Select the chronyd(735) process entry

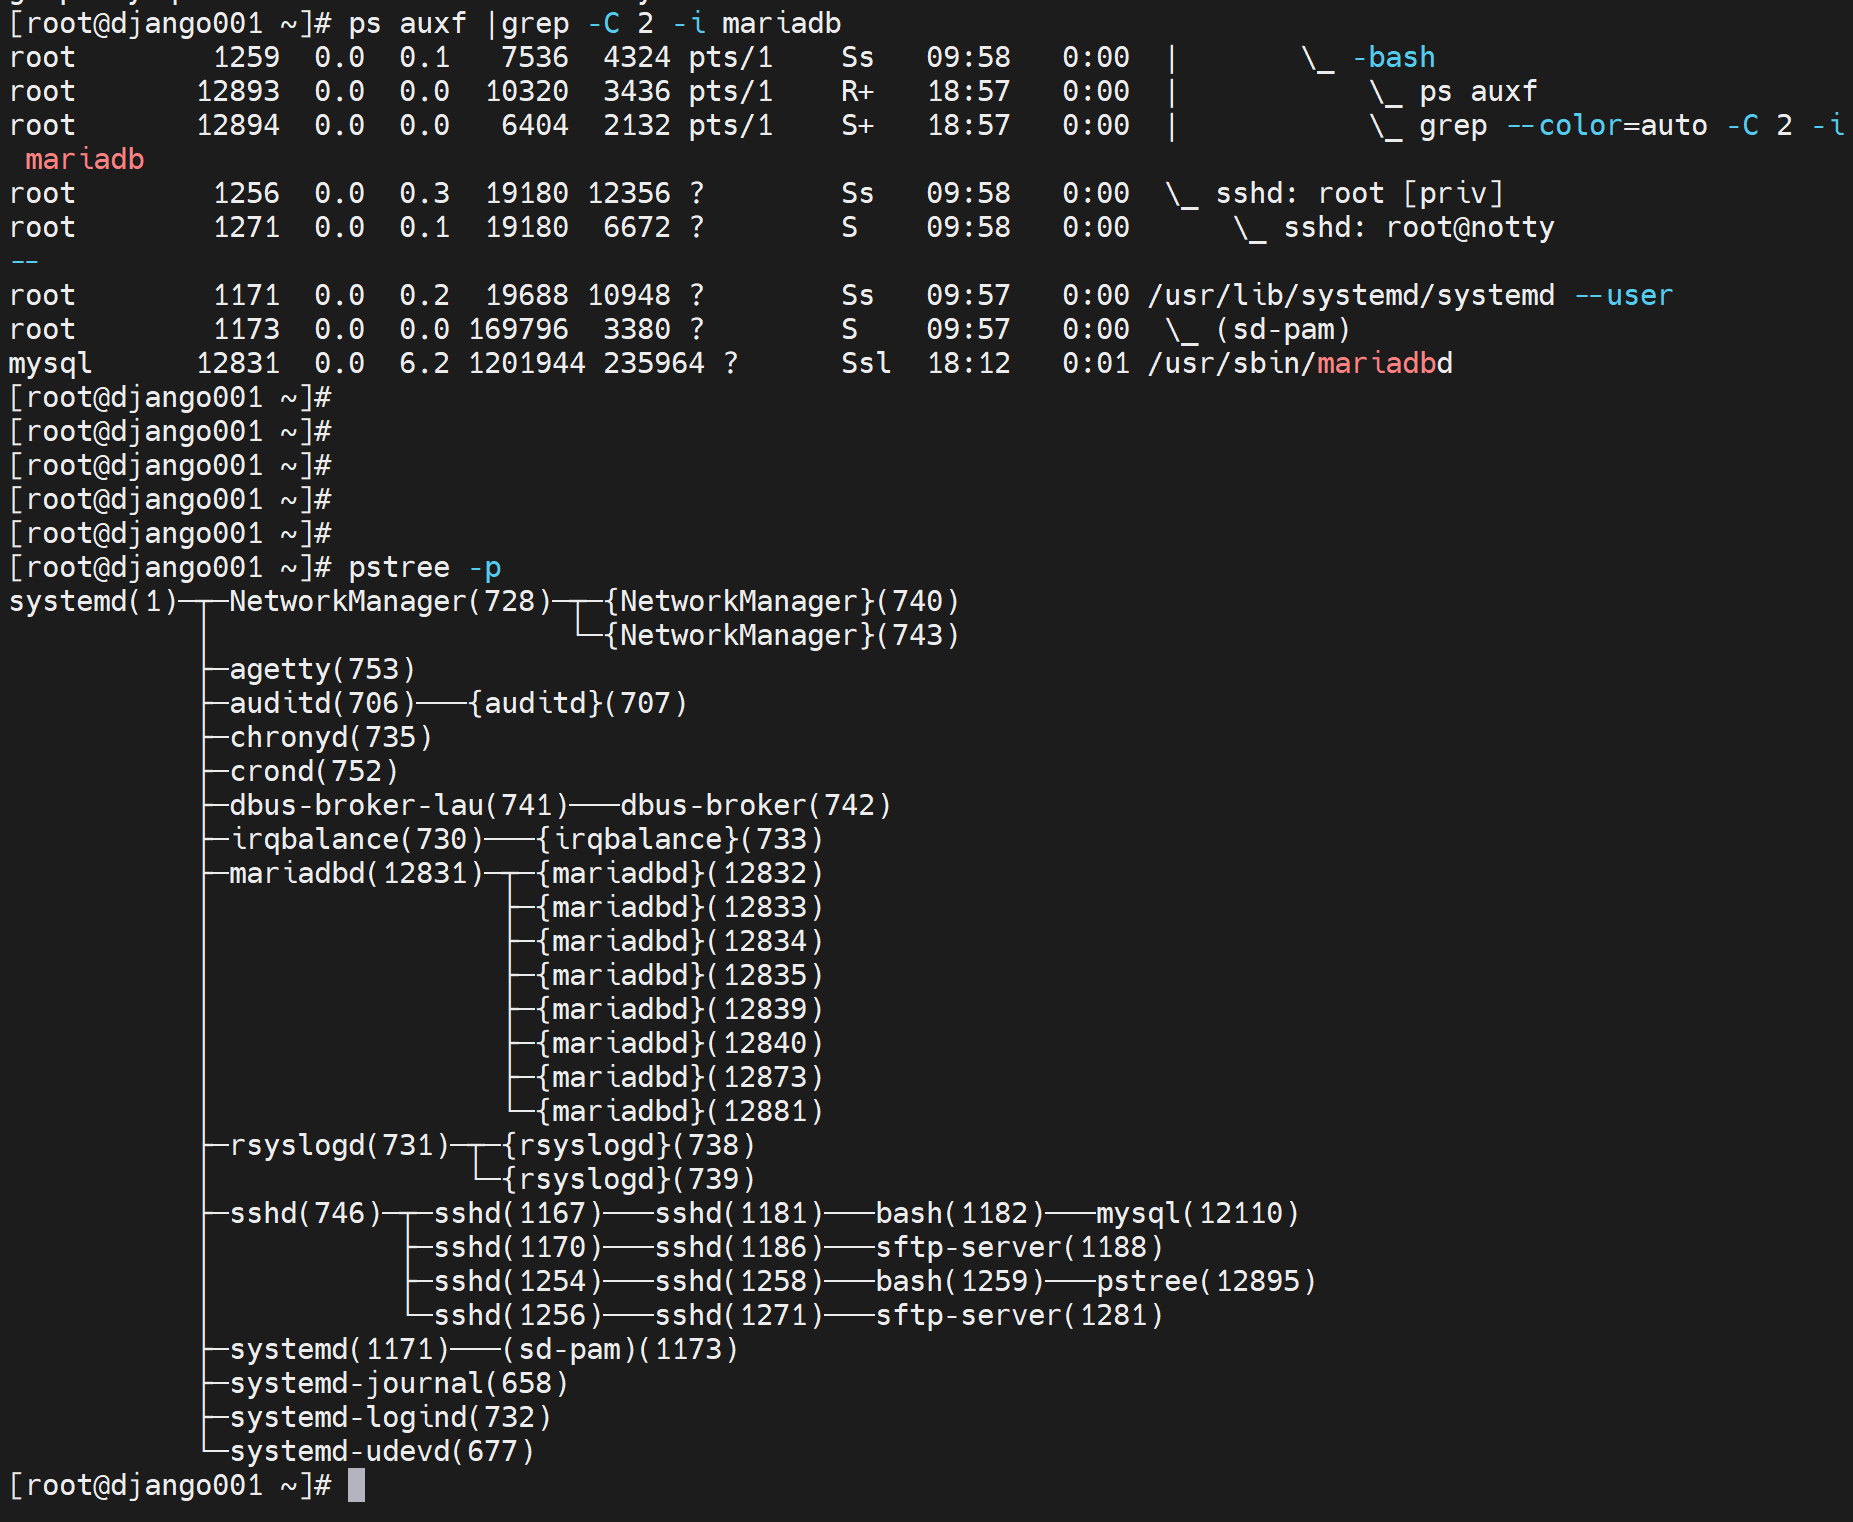click(x=330, y=737)
